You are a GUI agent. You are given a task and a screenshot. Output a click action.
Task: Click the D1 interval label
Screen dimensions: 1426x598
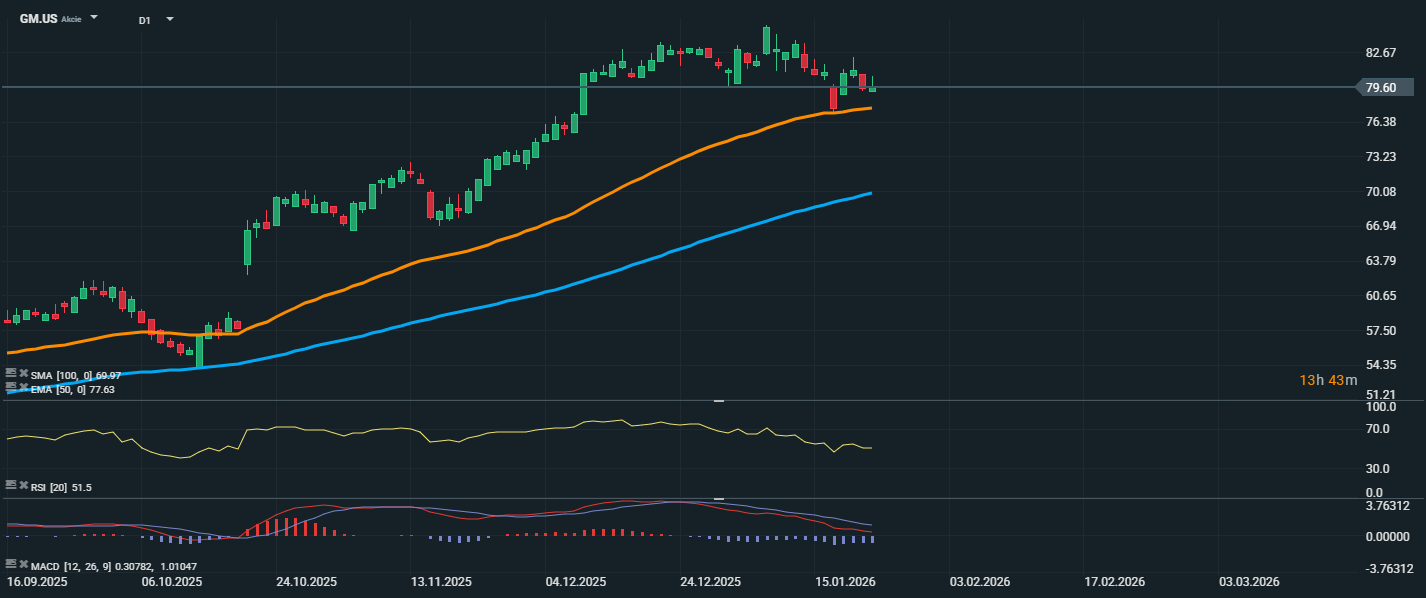pyautogui.click(x=145, y=19)
